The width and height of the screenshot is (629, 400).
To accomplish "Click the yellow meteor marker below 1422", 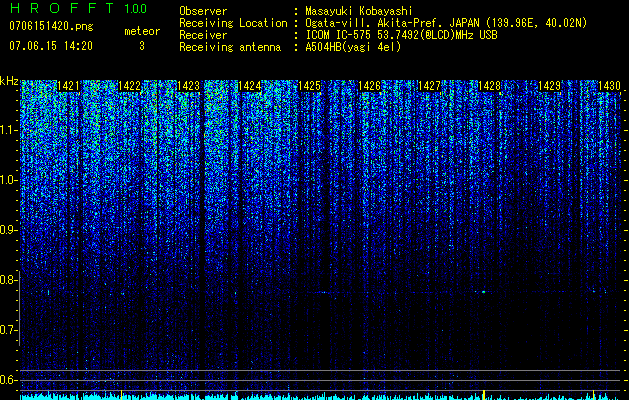I will click(x=121, y=395).
